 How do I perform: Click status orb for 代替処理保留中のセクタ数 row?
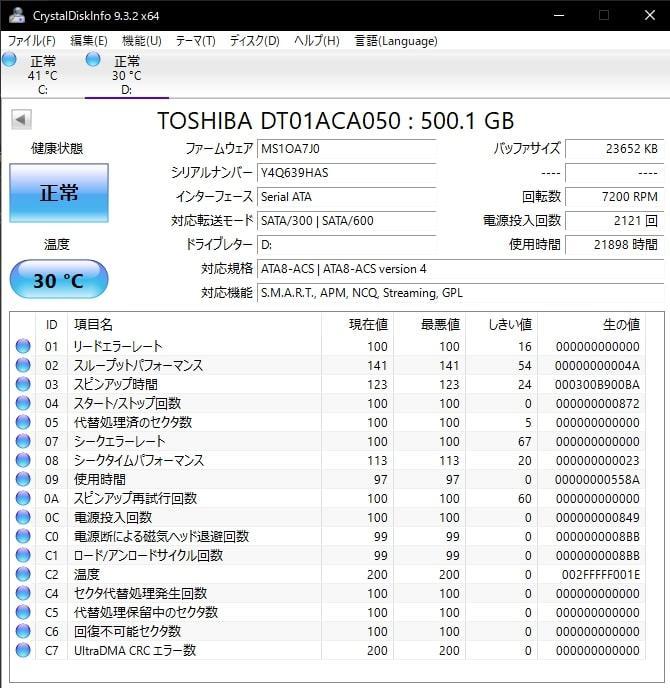(x=23, y=613)
